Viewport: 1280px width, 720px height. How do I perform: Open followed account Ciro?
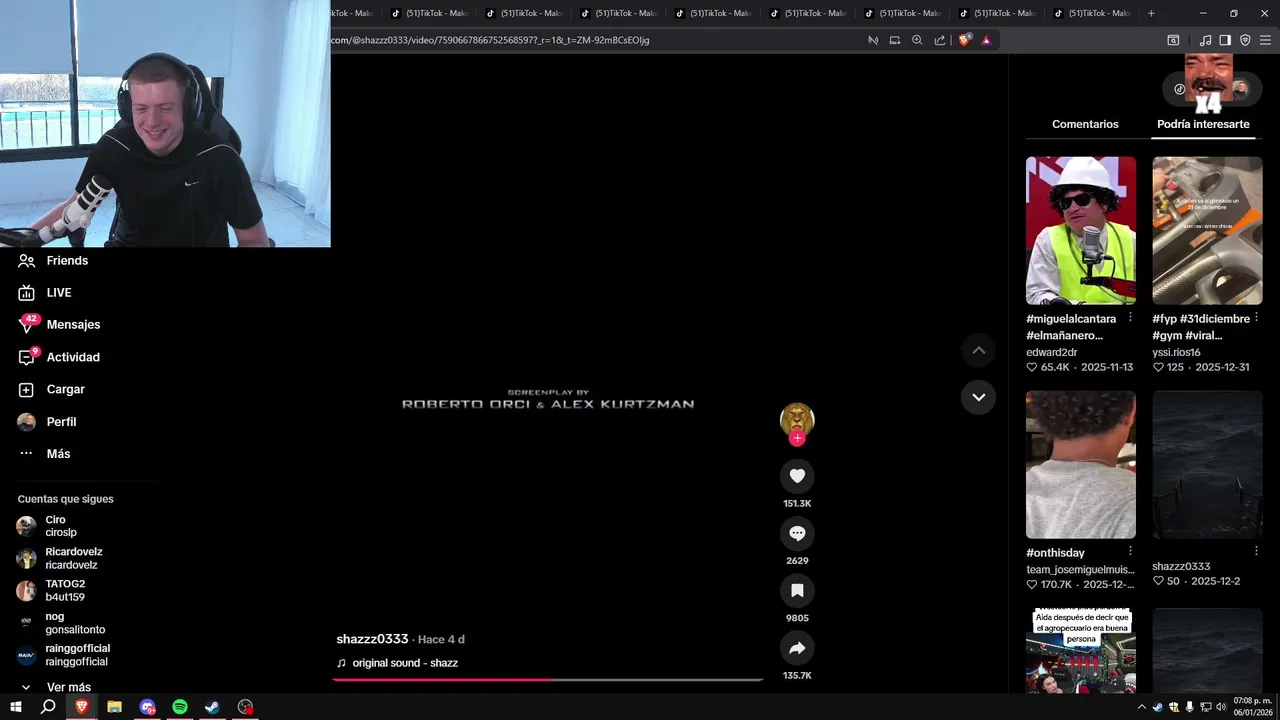pos(46,526)
